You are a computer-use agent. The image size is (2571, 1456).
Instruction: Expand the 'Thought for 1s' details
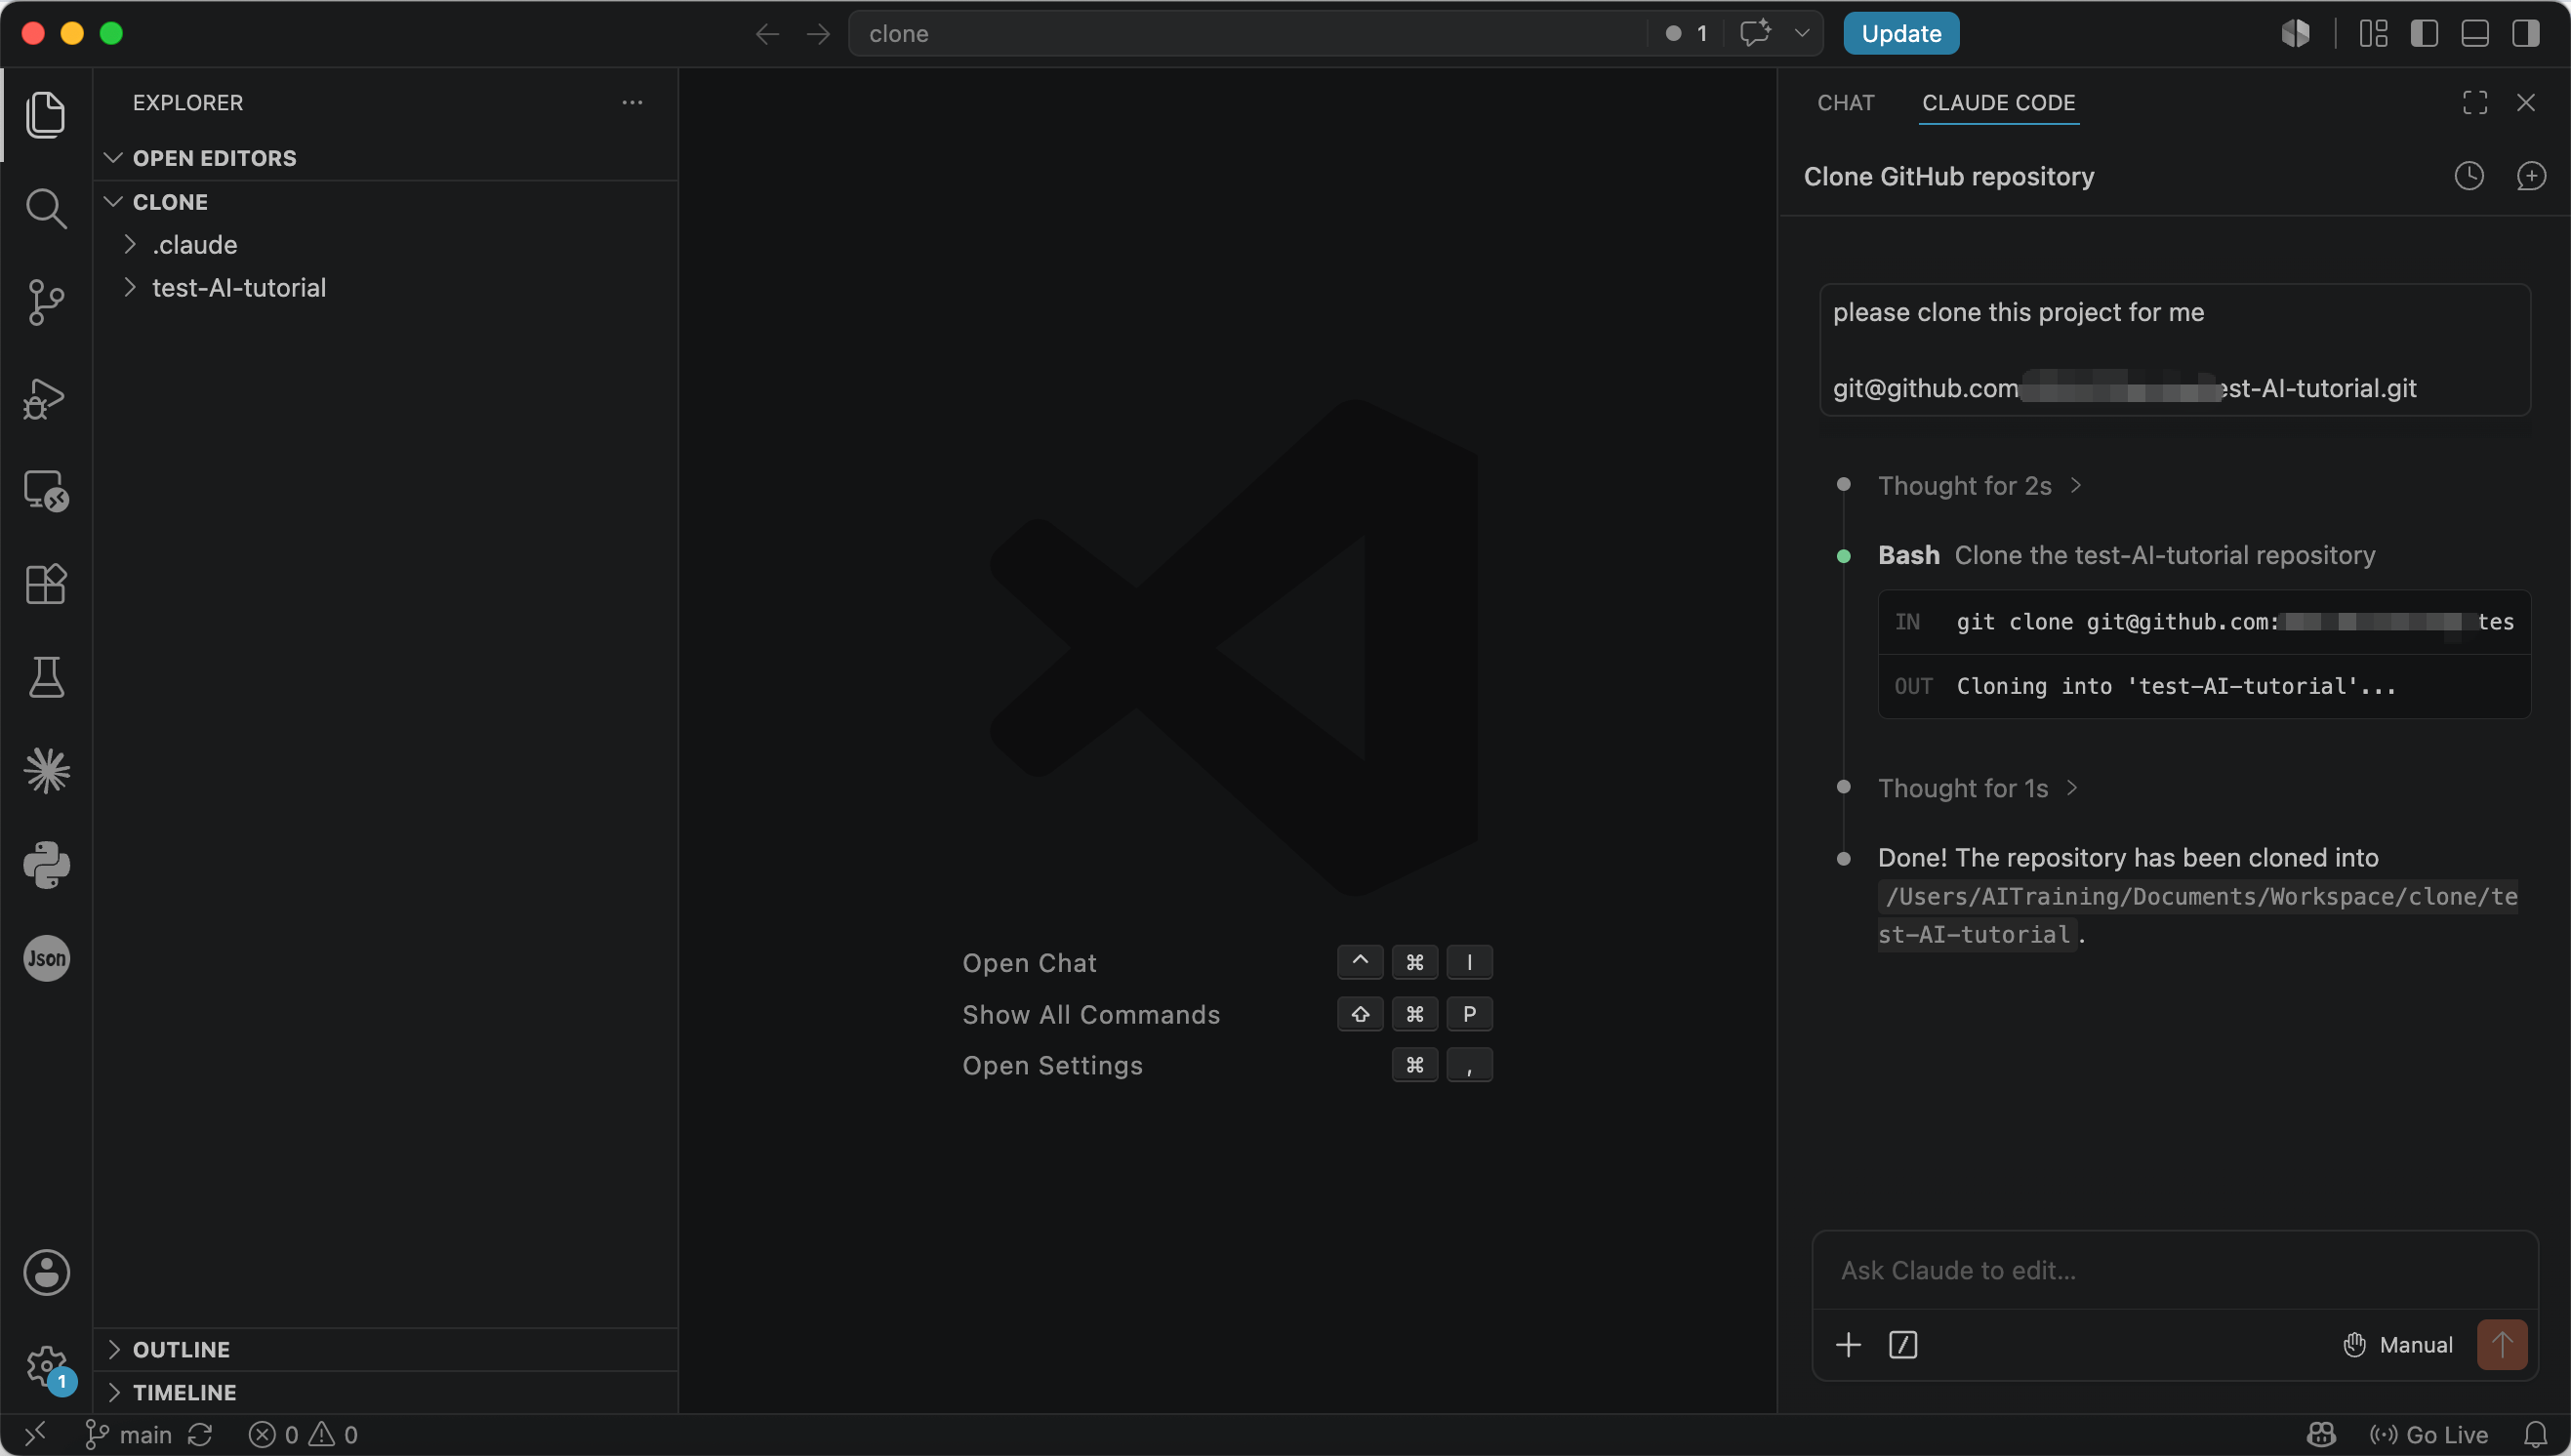pos(1977,788)
